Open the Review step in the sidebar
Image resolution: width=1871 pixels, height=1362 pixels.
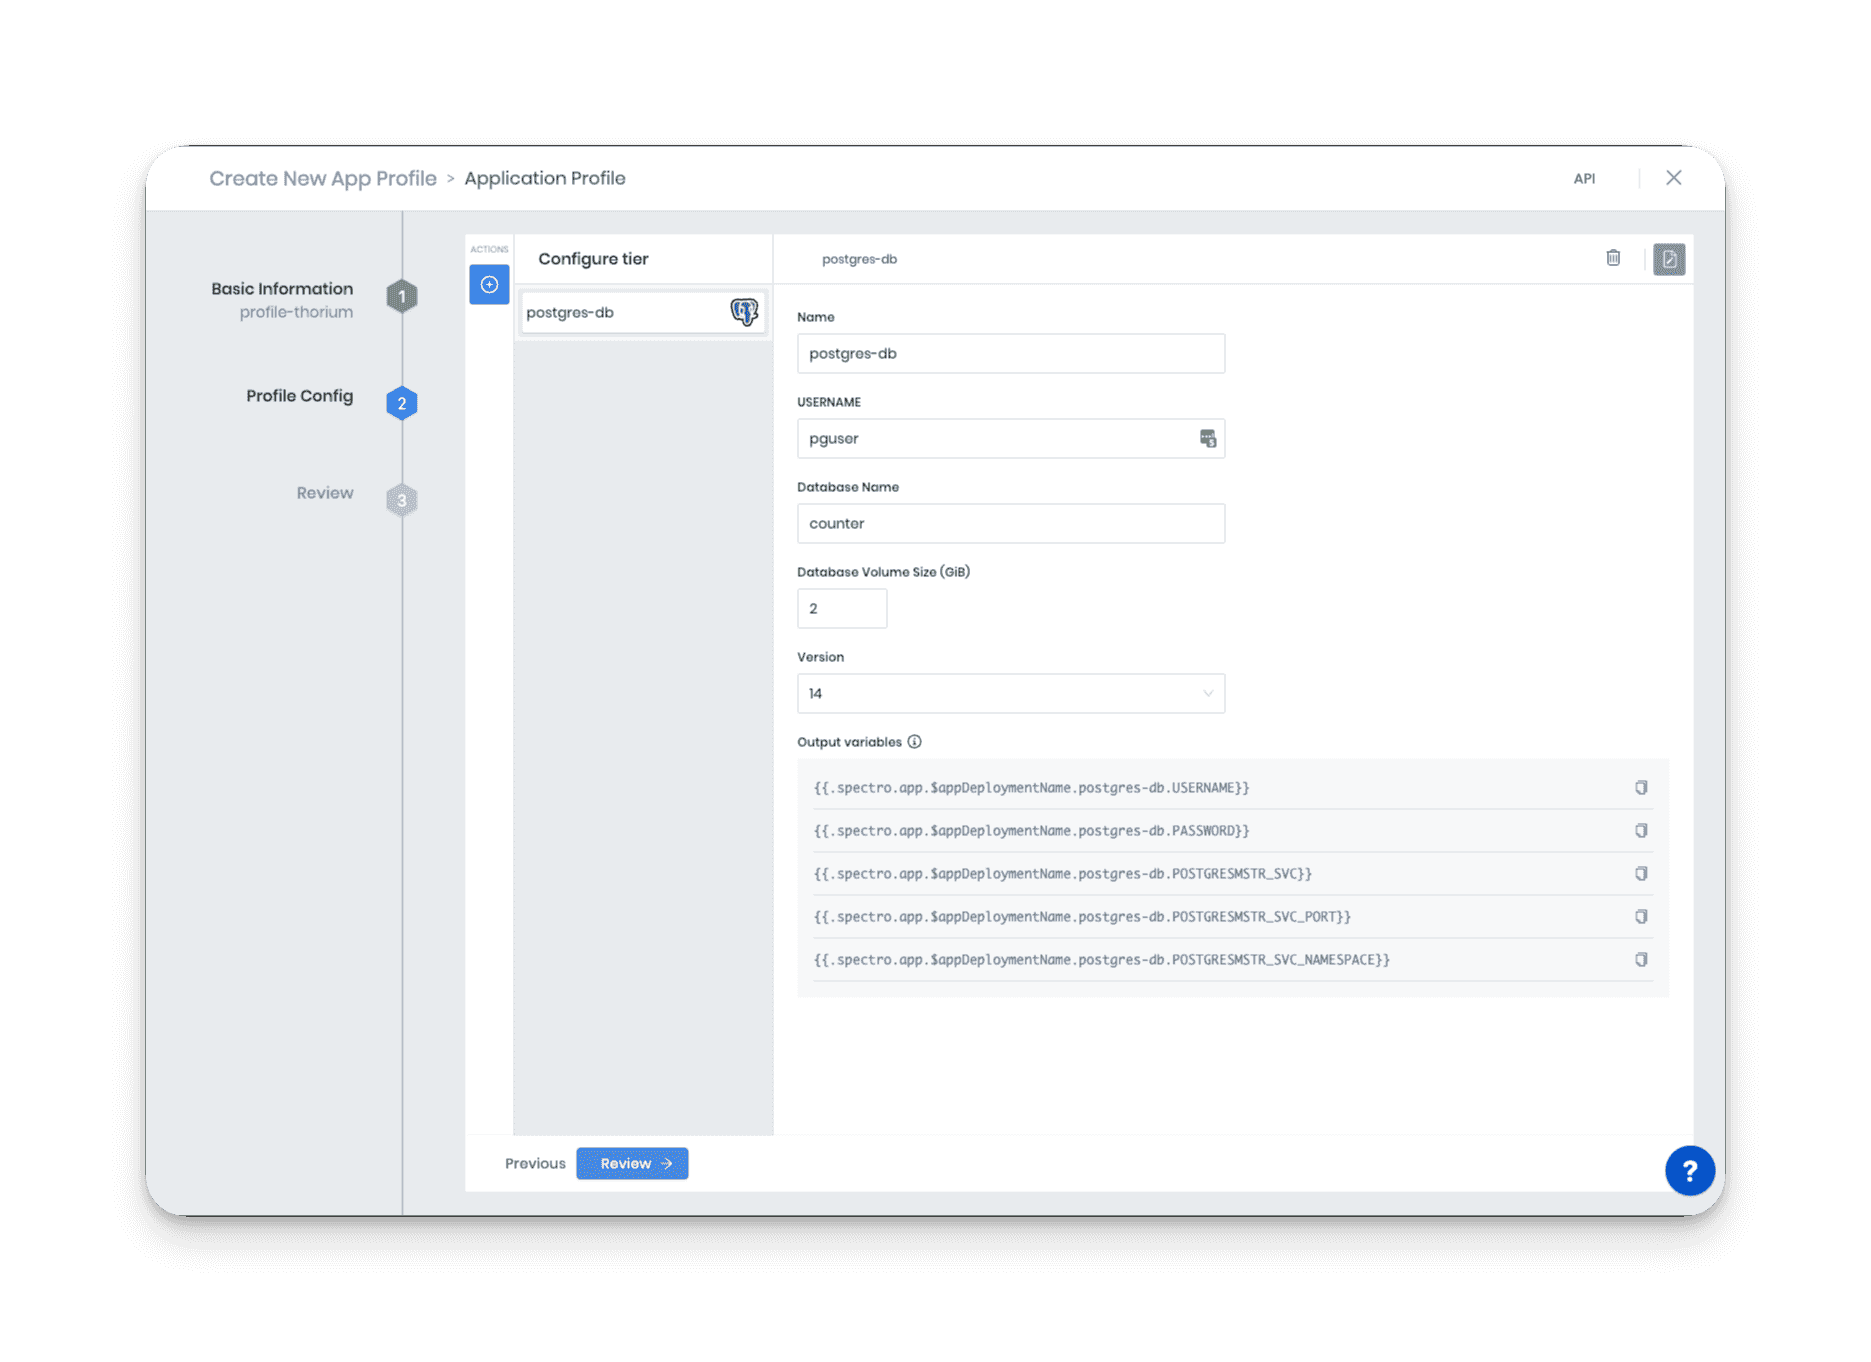[325, 493]
